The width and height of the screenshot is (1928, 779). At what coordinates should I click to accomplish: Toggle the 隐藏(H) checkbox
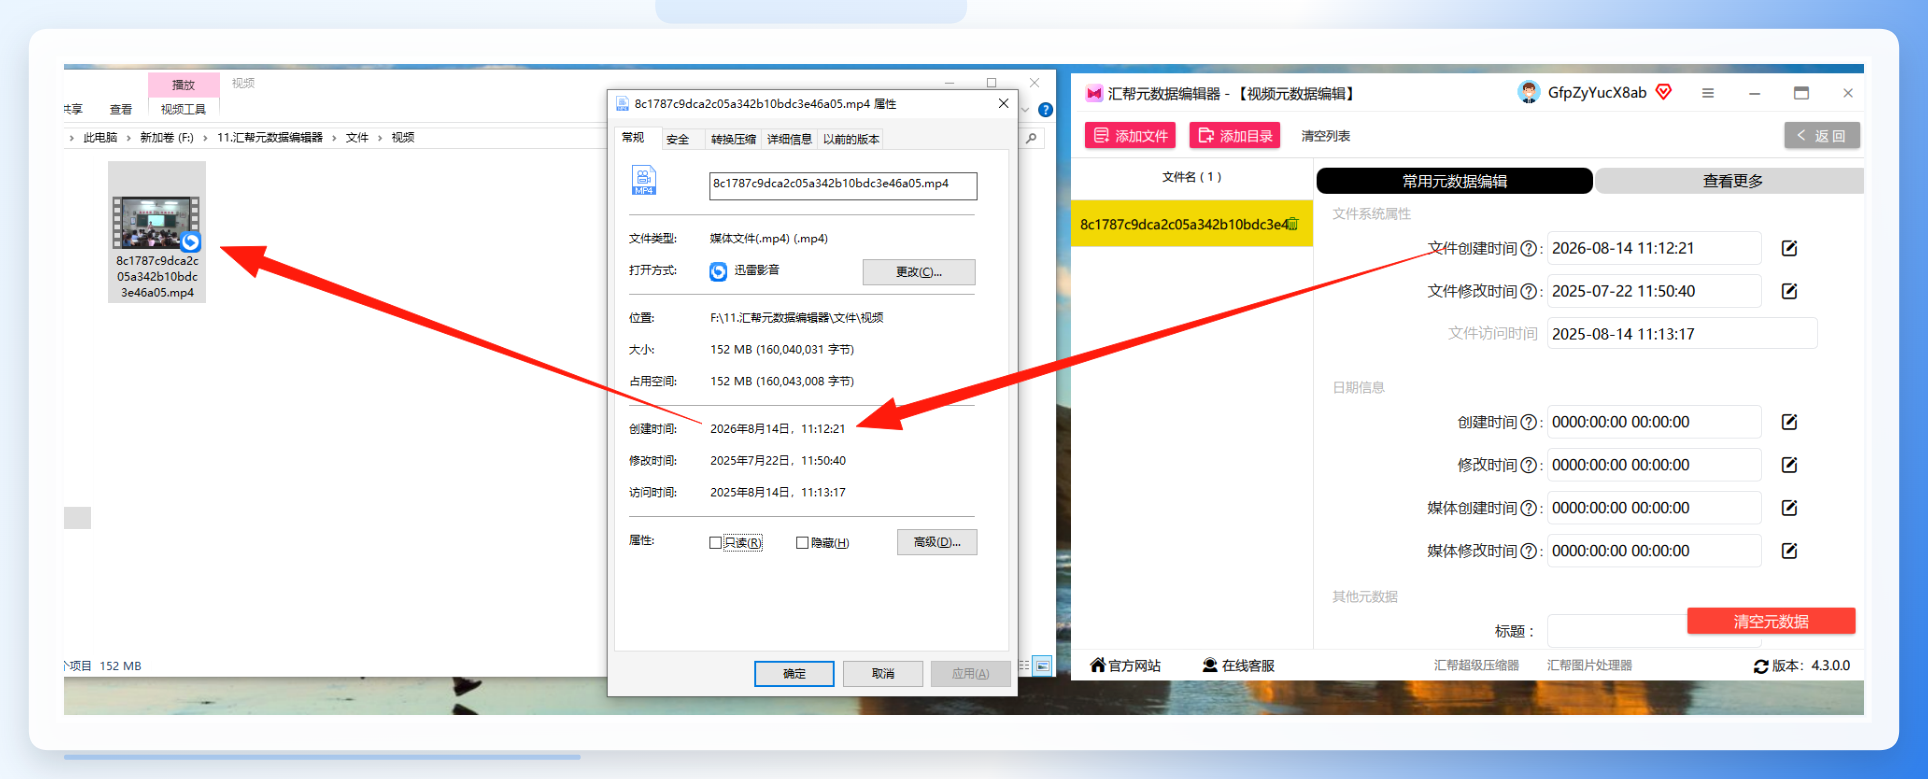(x=802, y=543)
